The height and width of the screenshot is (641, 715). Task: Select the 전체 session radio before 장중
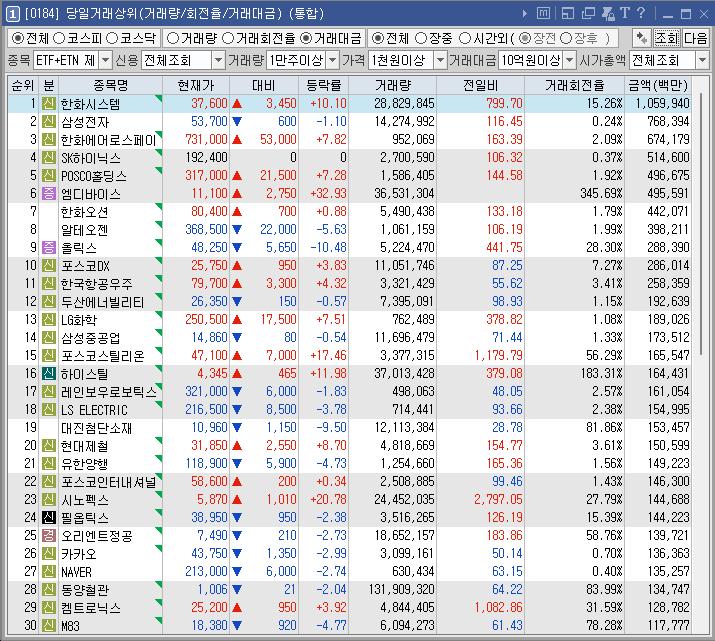(378, 38)
